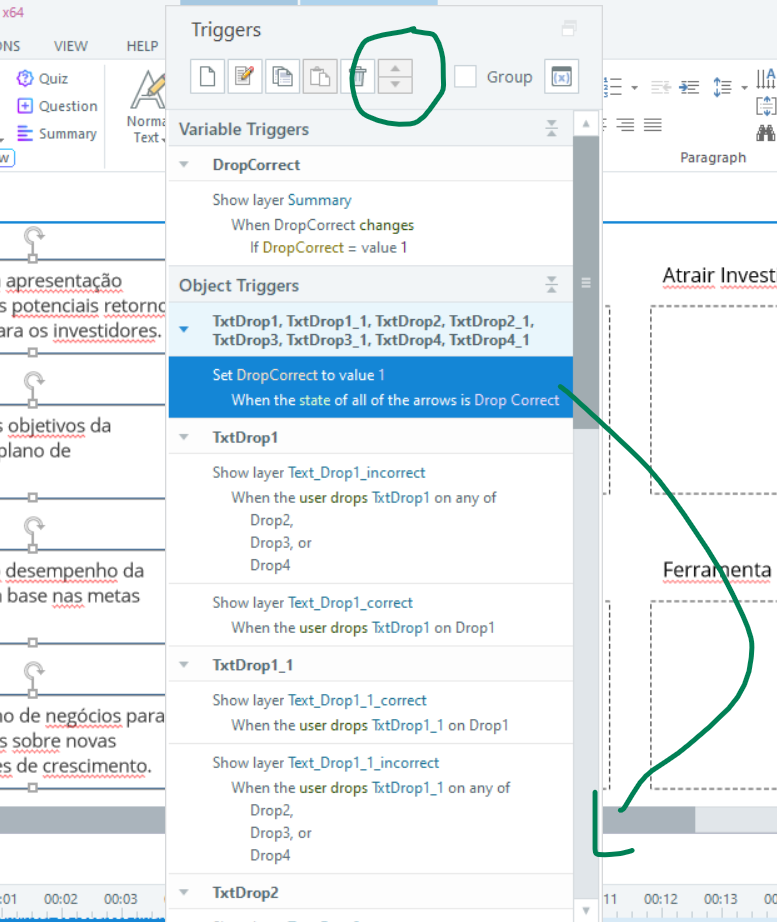777x922 pixels.
Task: Open the HELP ribbon tab
Action: pyautogui.click(x=142, y=46)
